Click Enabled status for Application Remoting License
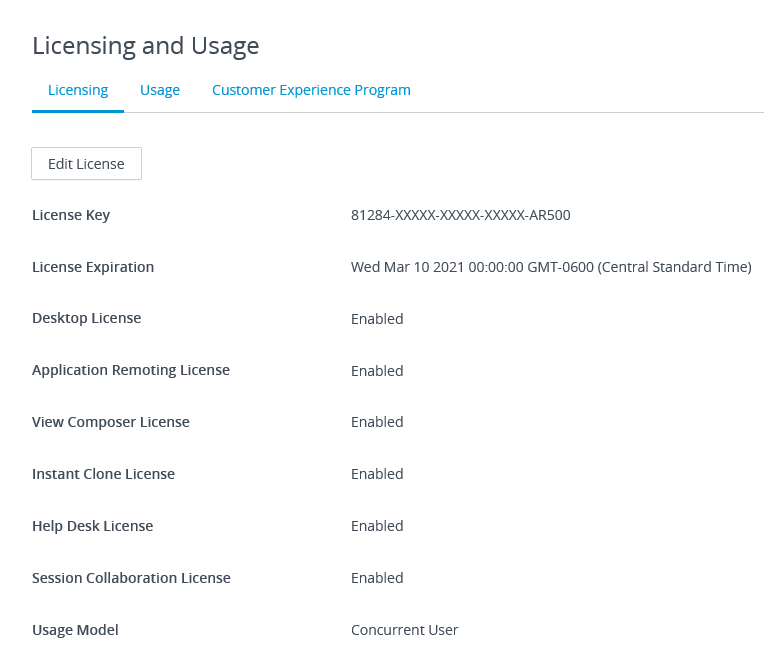Viewport: 764px width, 652px height. 377,371
